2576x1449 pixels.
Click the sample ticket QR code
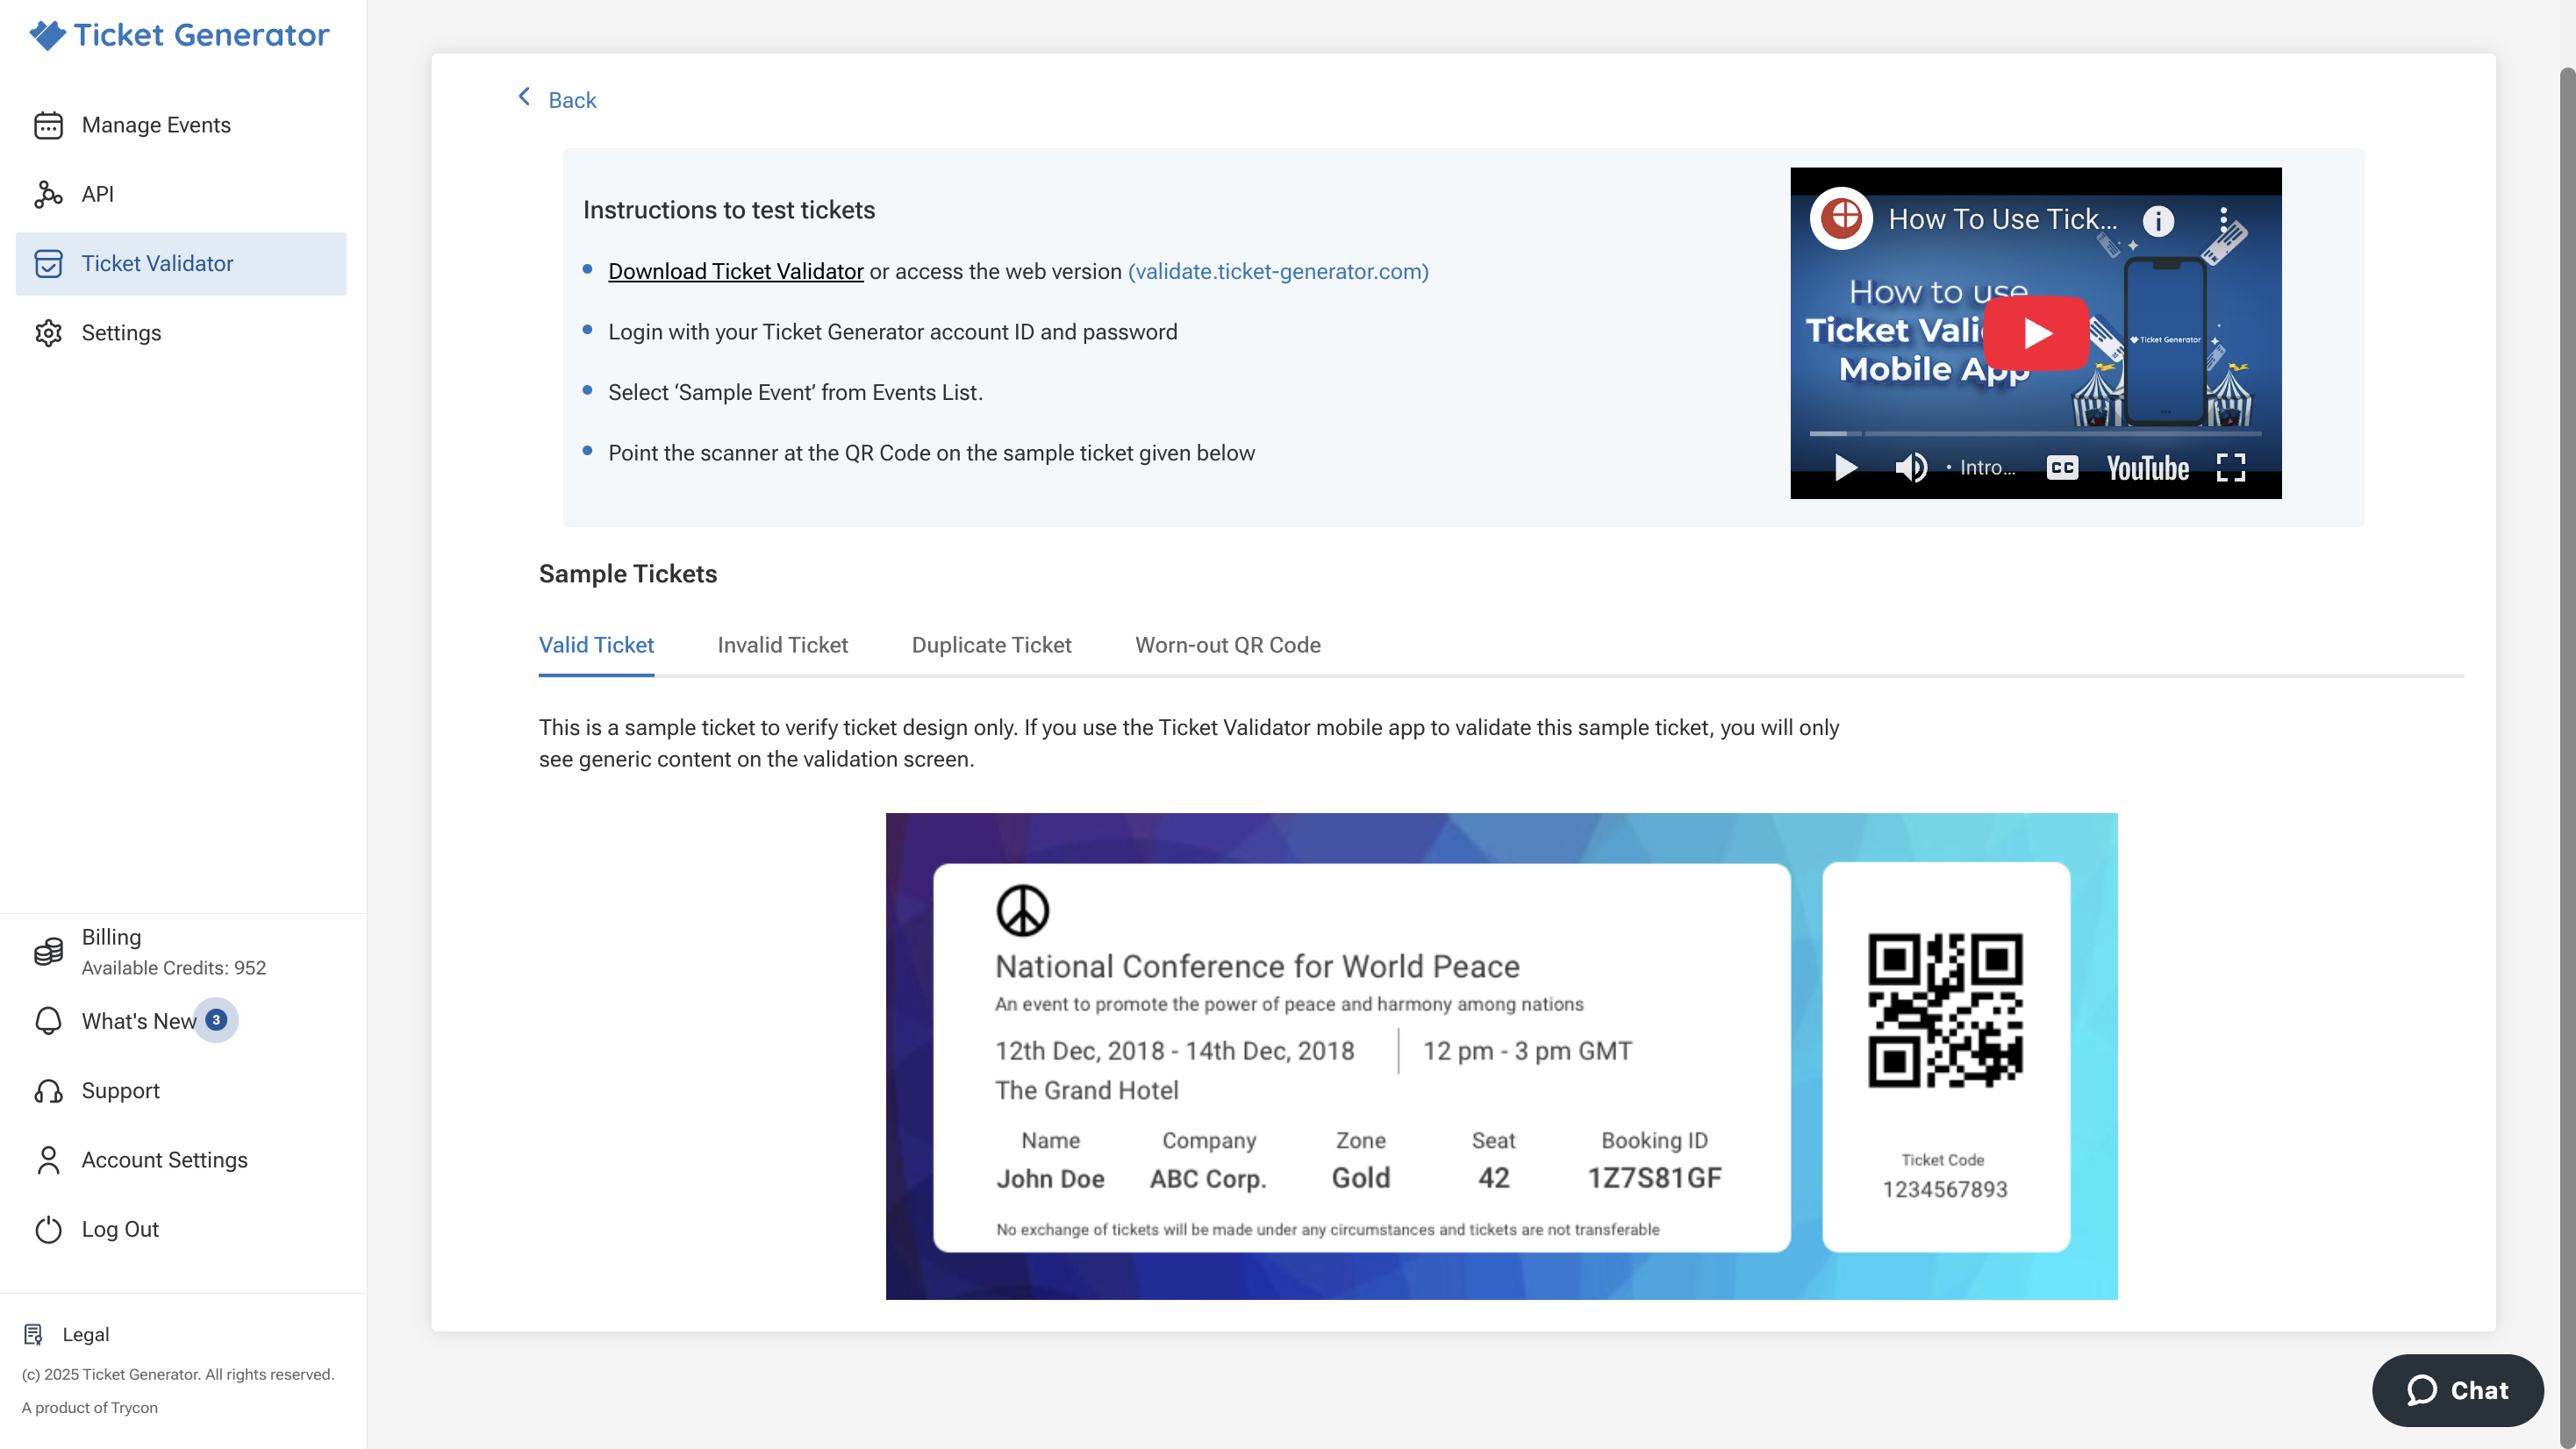1945,1010
